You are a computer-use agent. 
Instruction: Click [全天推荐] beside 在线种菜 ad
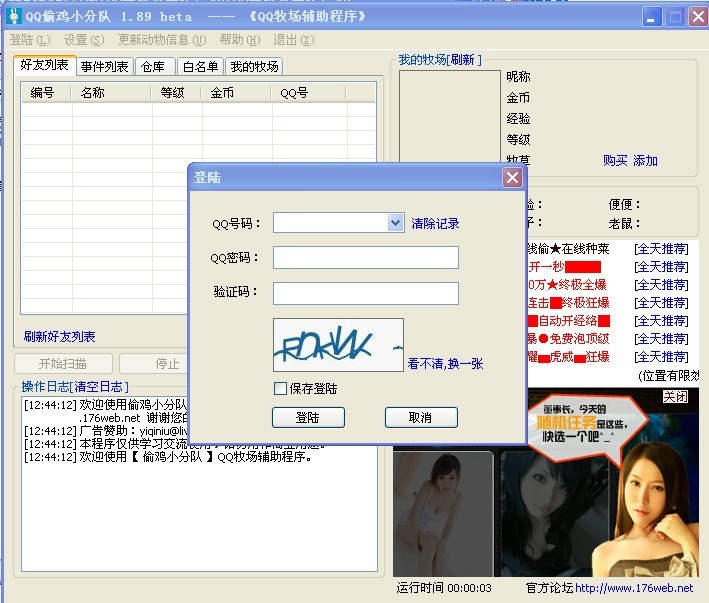[x=662, y=249]
